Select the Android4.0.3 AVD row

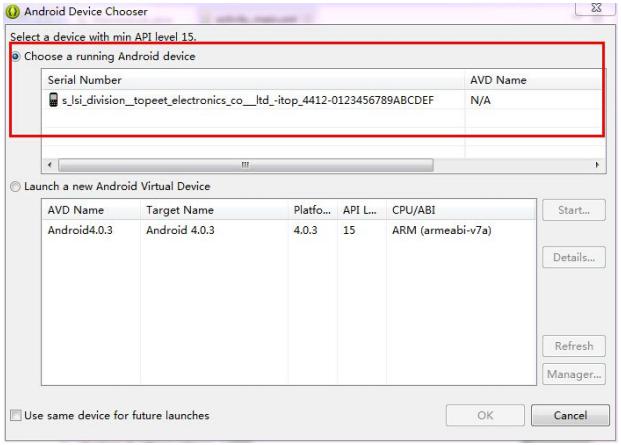289,230
